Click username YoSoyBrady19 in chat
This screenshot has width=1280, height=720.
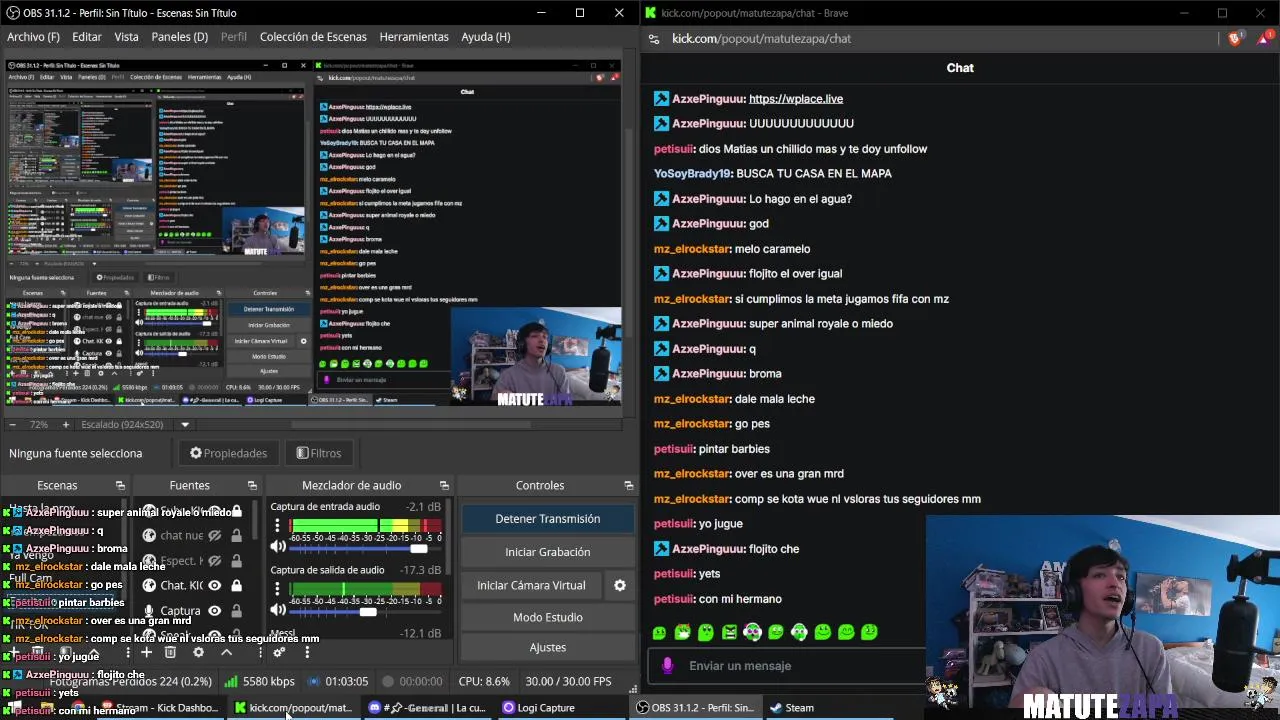[692, 174]
